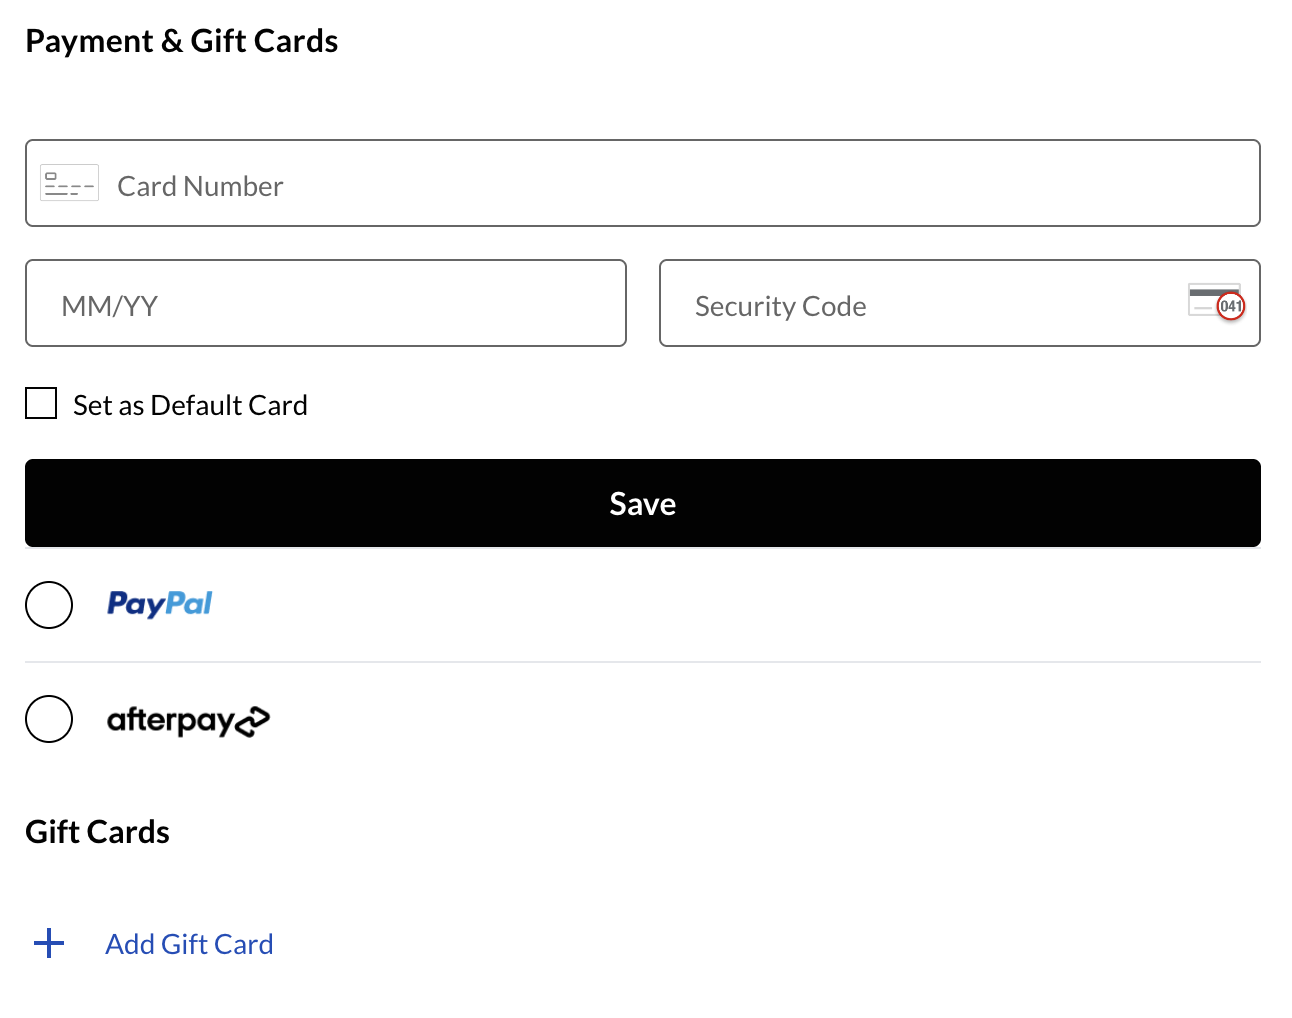The height and width of the screenshot is (1018, 1292).
Task: Choose the afterpay radio button
Action: (x=49, y=719)
